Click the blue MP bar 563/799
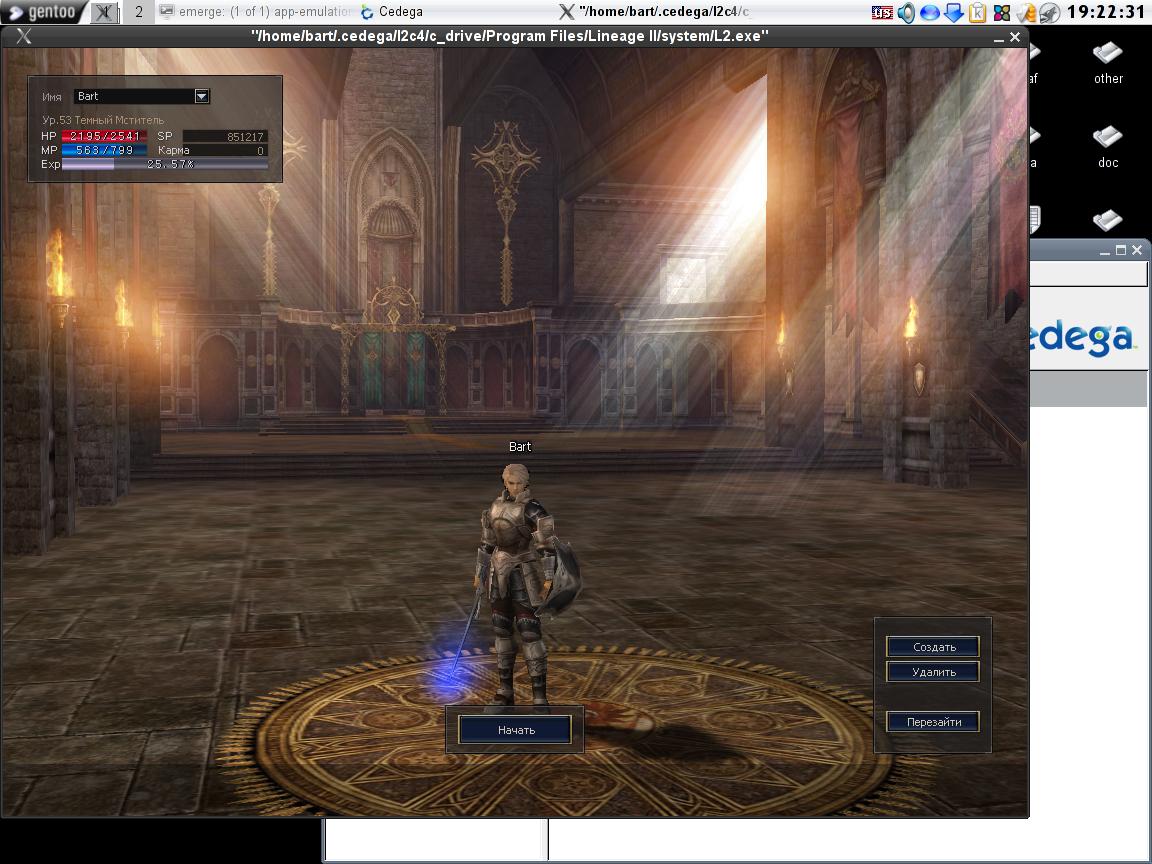Image resolution: width=1152 pixels, height=864 pixels. click(104, 150)
